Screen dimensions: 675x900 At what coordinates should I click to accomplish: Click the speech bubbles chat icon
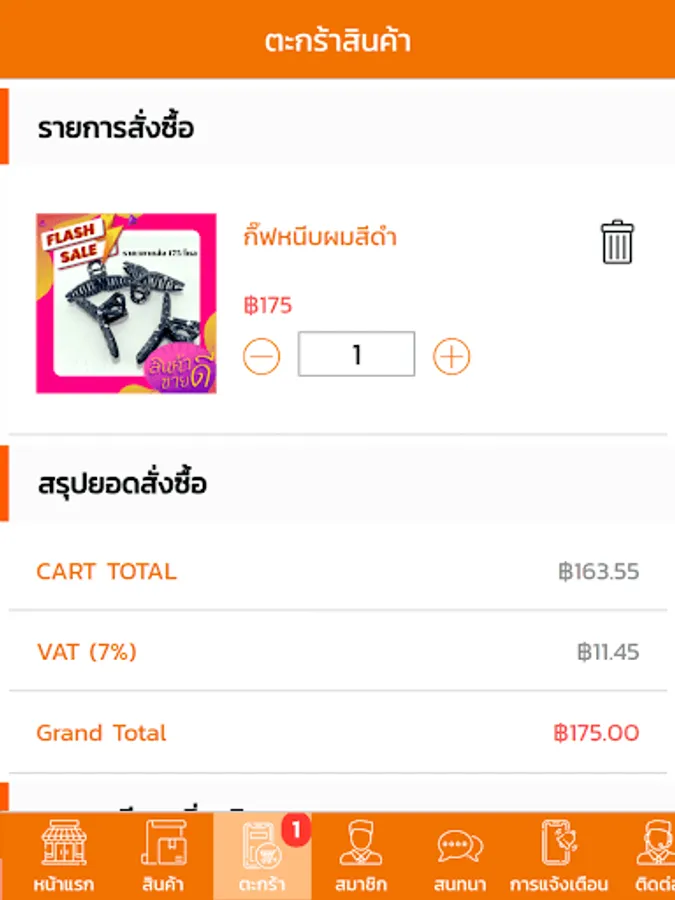[460, 846]
